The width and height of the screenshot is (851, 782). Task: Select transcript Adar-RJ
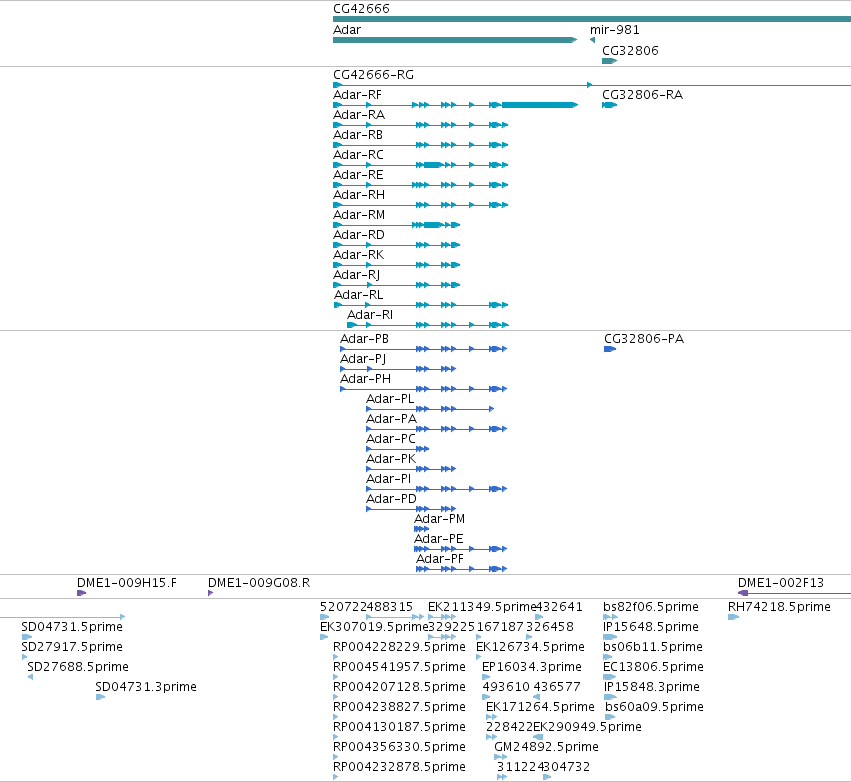pyautogui.click(x=357, y=275)
